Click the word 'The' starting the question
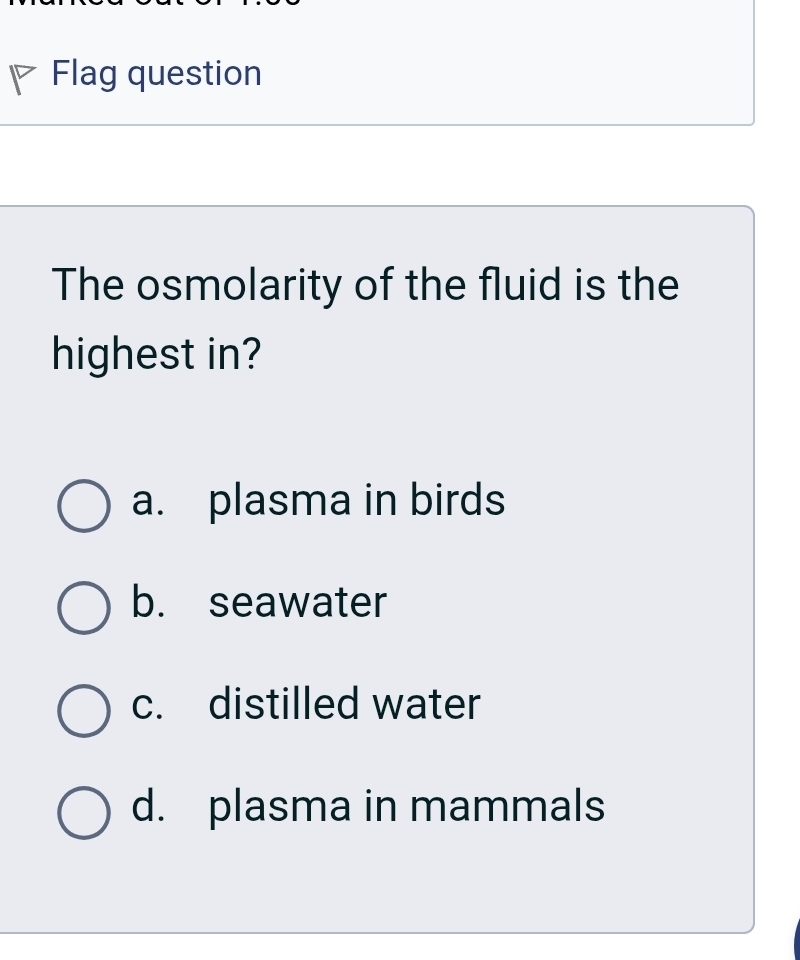The height and width of the screenshot is (960, 800). 90,285
